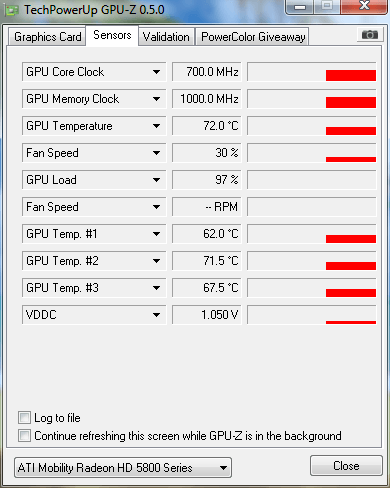The width and height of the screenshot is (390, 488).
Task: Select ATI Mobility Radeon HD 5800 combo box
Action: 123,467
